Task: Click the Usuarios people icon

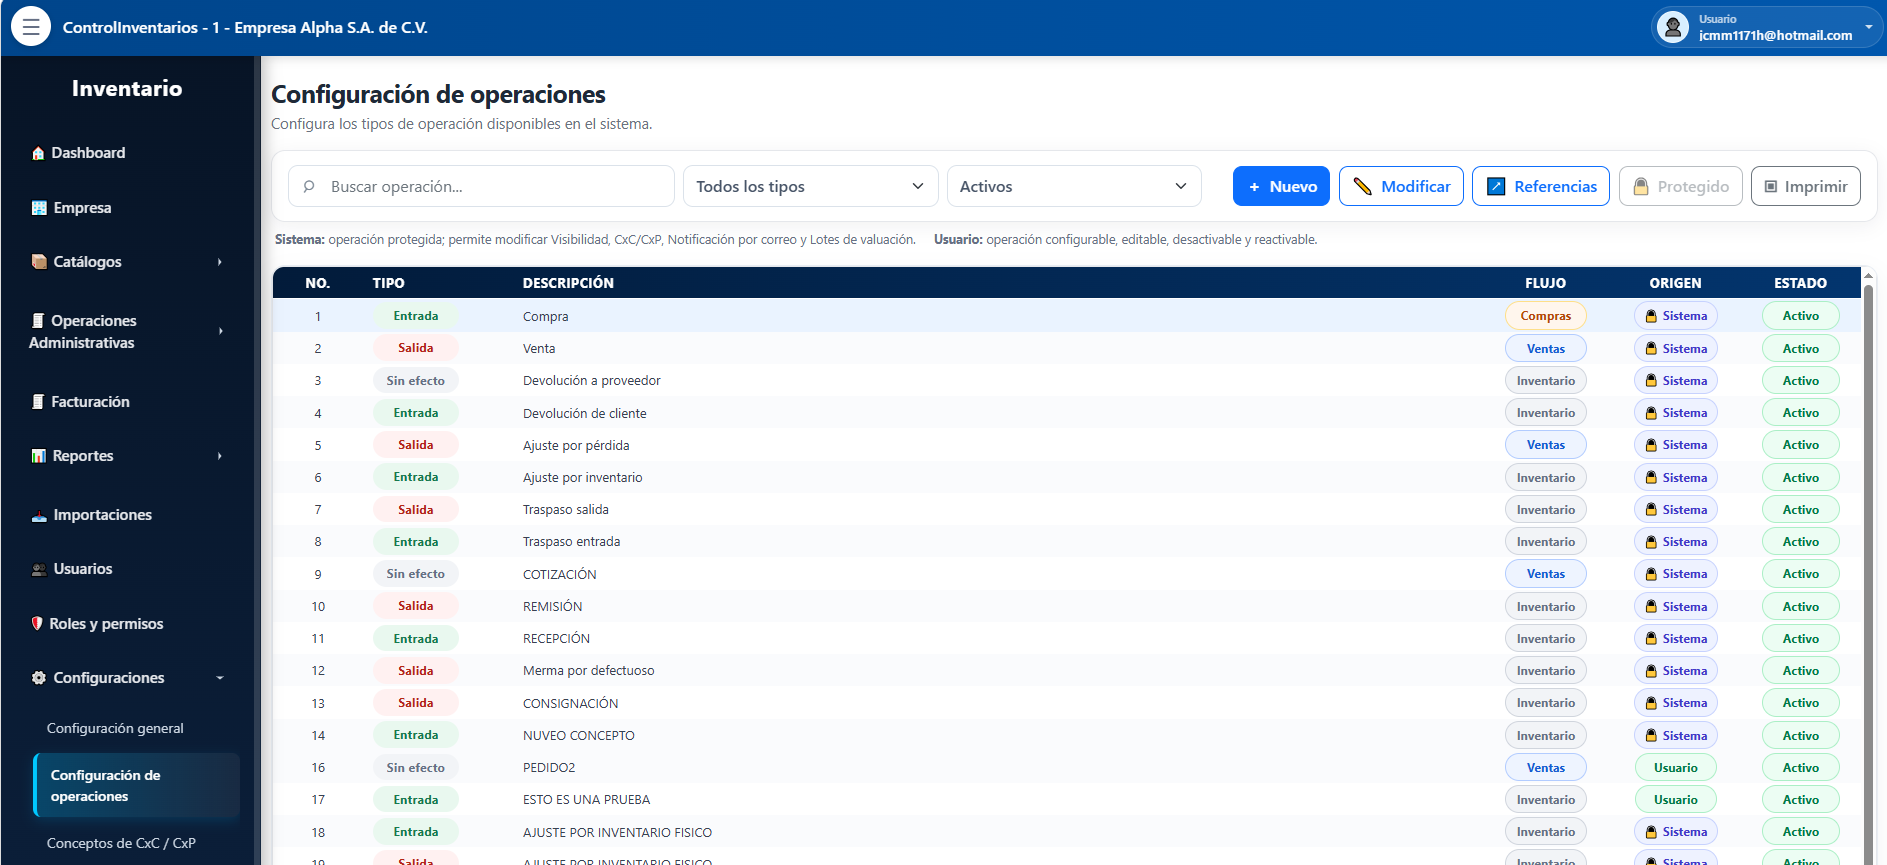Action: coord(39,569)
